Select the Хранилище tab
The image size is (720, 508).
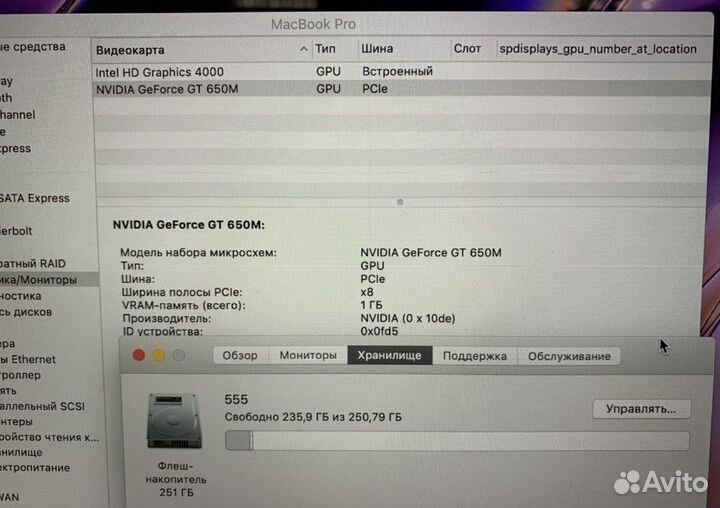coord(389,356)
